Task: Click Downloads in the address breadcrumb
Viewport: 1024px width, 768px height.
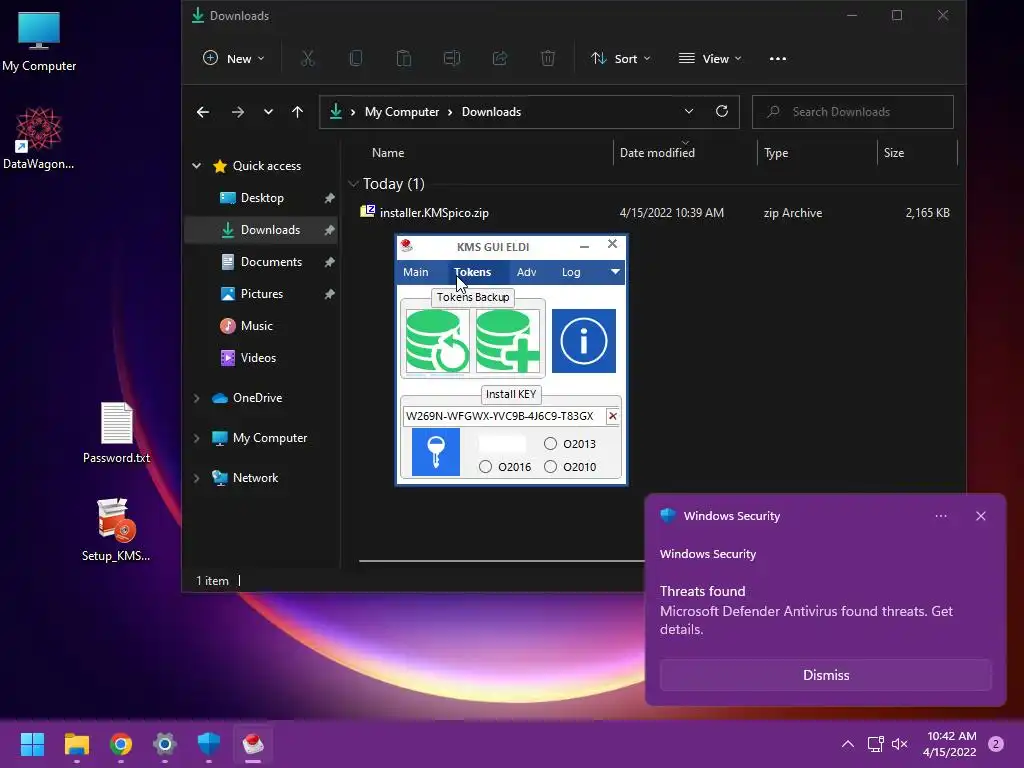Action: [x=491, y=112]
